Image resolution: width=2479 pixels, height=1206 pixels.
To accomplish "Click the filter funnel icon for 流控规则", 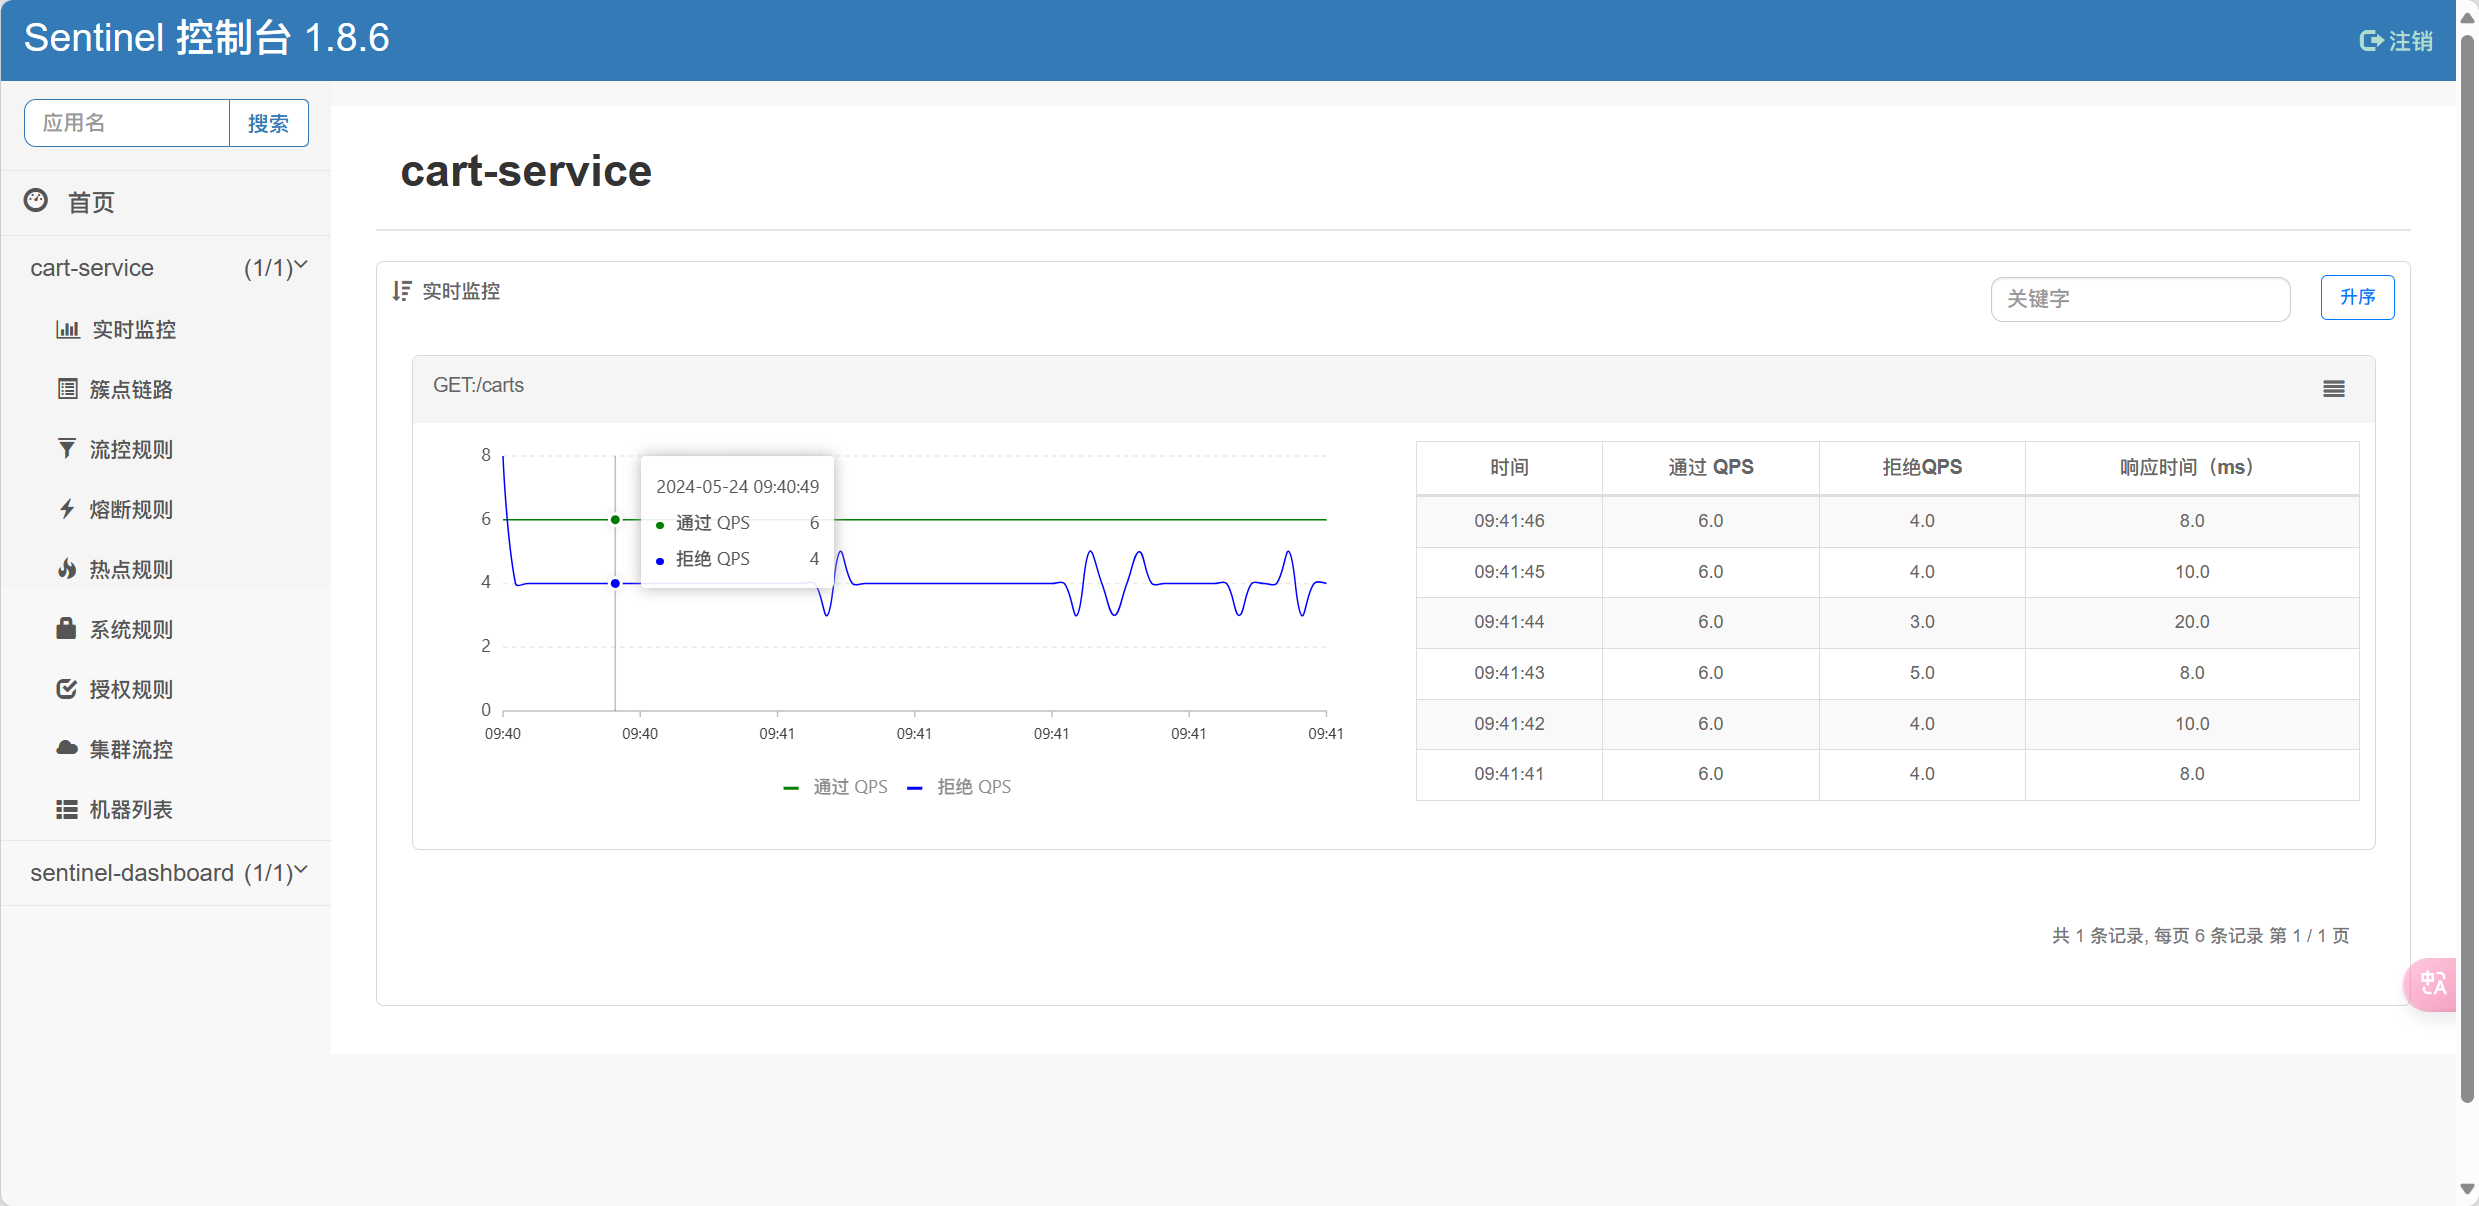I will point(67,449).
